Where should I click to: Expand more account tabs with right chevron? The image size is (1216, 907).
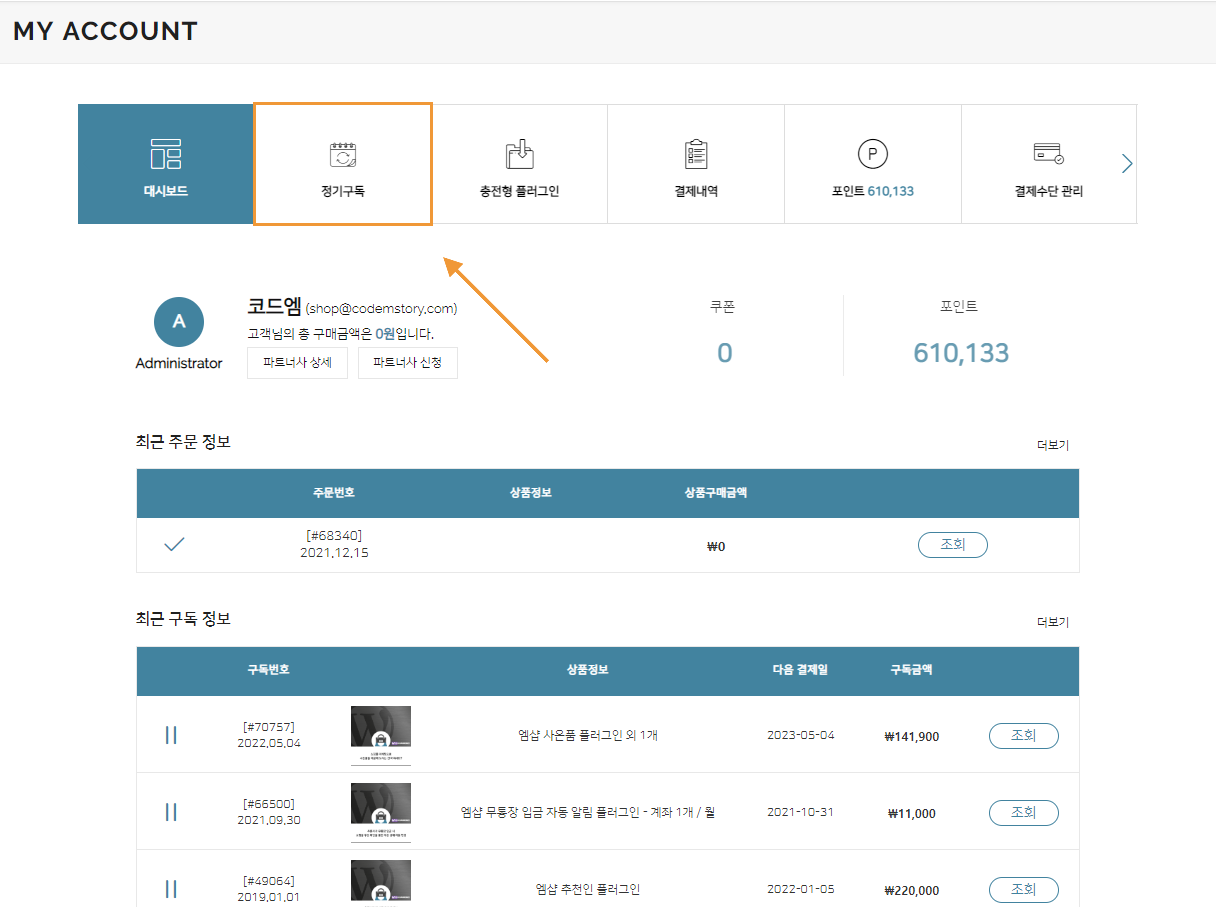[1127, 164]
